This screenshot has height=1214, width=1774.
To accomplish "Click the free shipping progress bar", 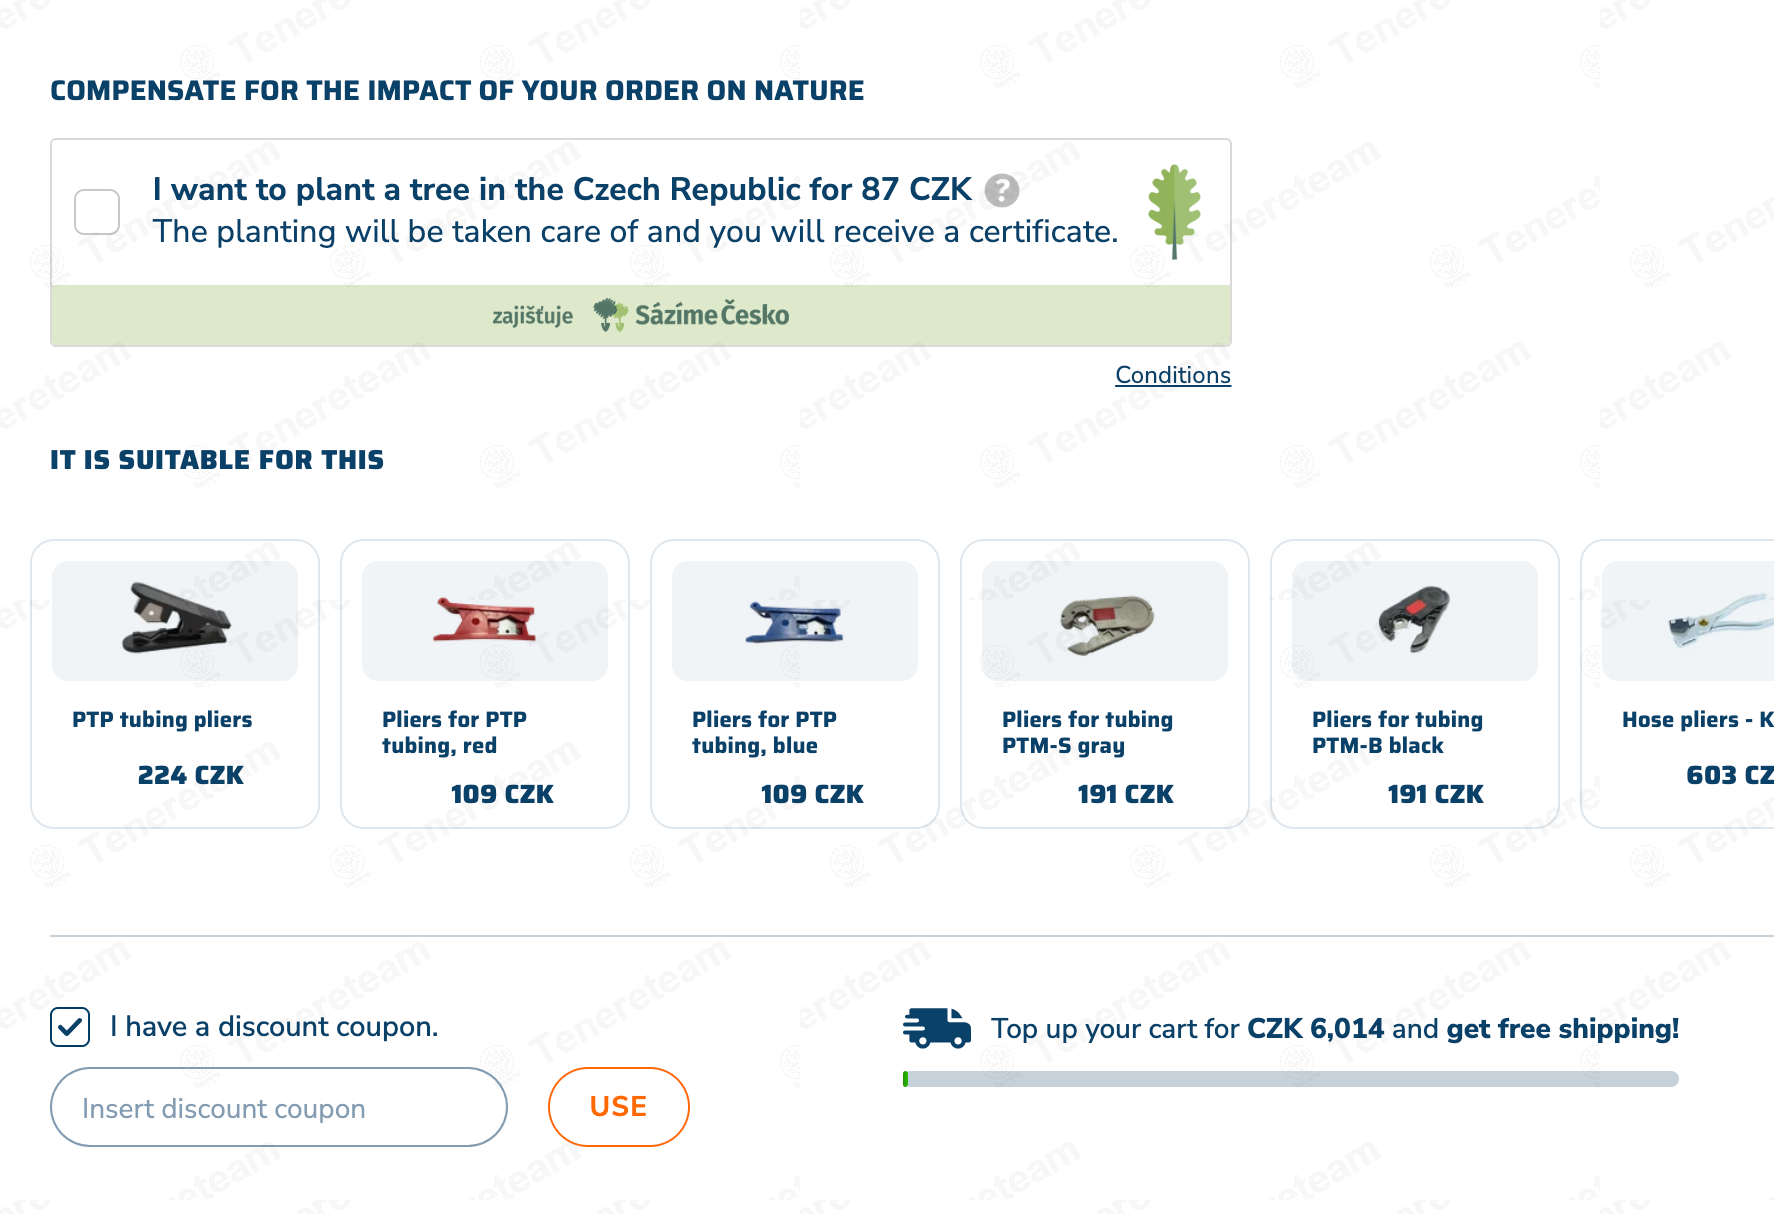I will coord(1290,1079).
